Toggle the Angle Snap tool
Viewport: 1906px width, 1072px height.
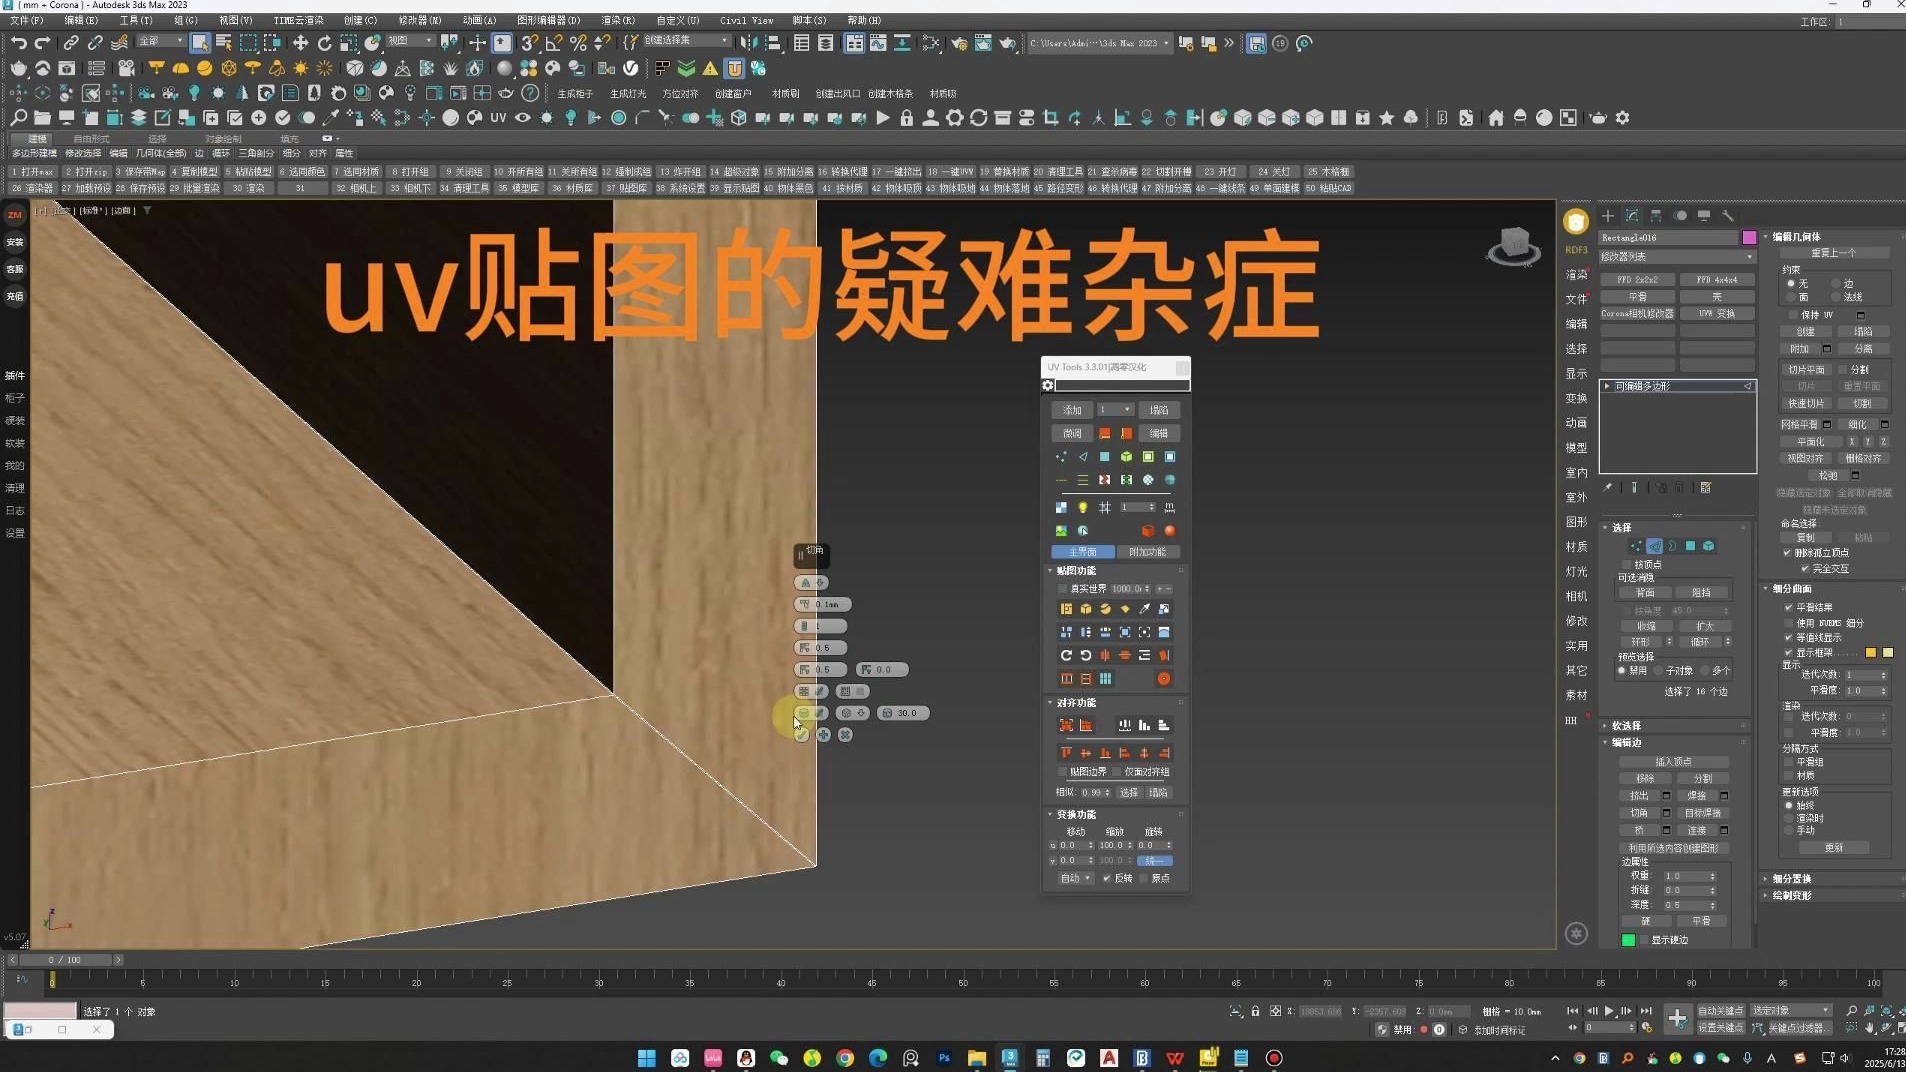click(x=553, y=43)
